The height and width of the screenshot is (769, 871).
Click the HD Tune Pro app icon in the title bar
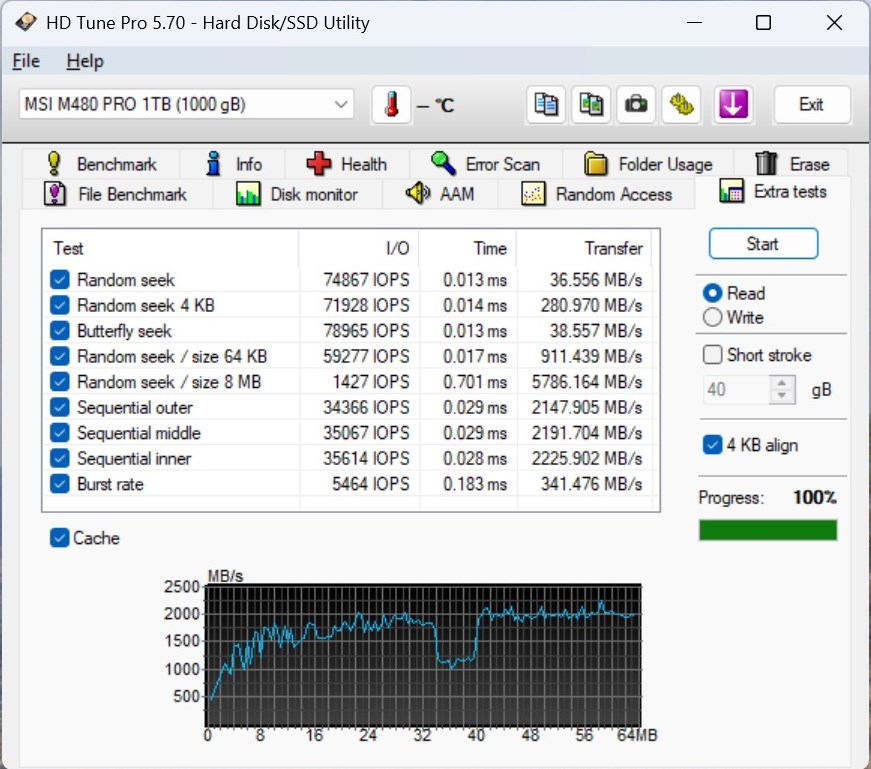point(25,22)
